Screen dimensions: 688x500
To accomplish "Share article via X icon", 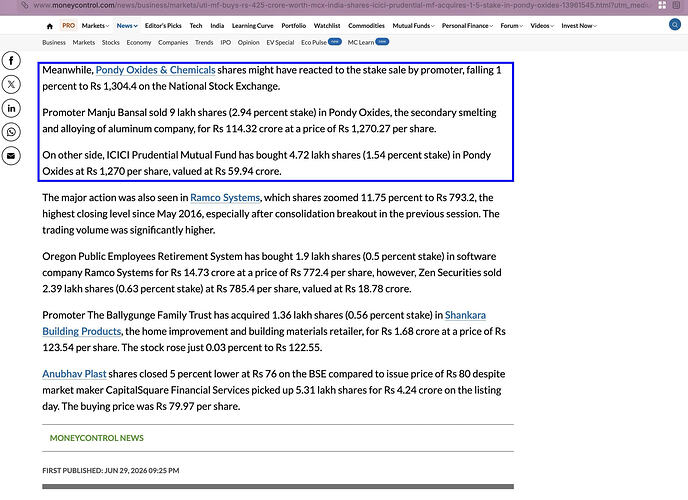I will point(11,84).
